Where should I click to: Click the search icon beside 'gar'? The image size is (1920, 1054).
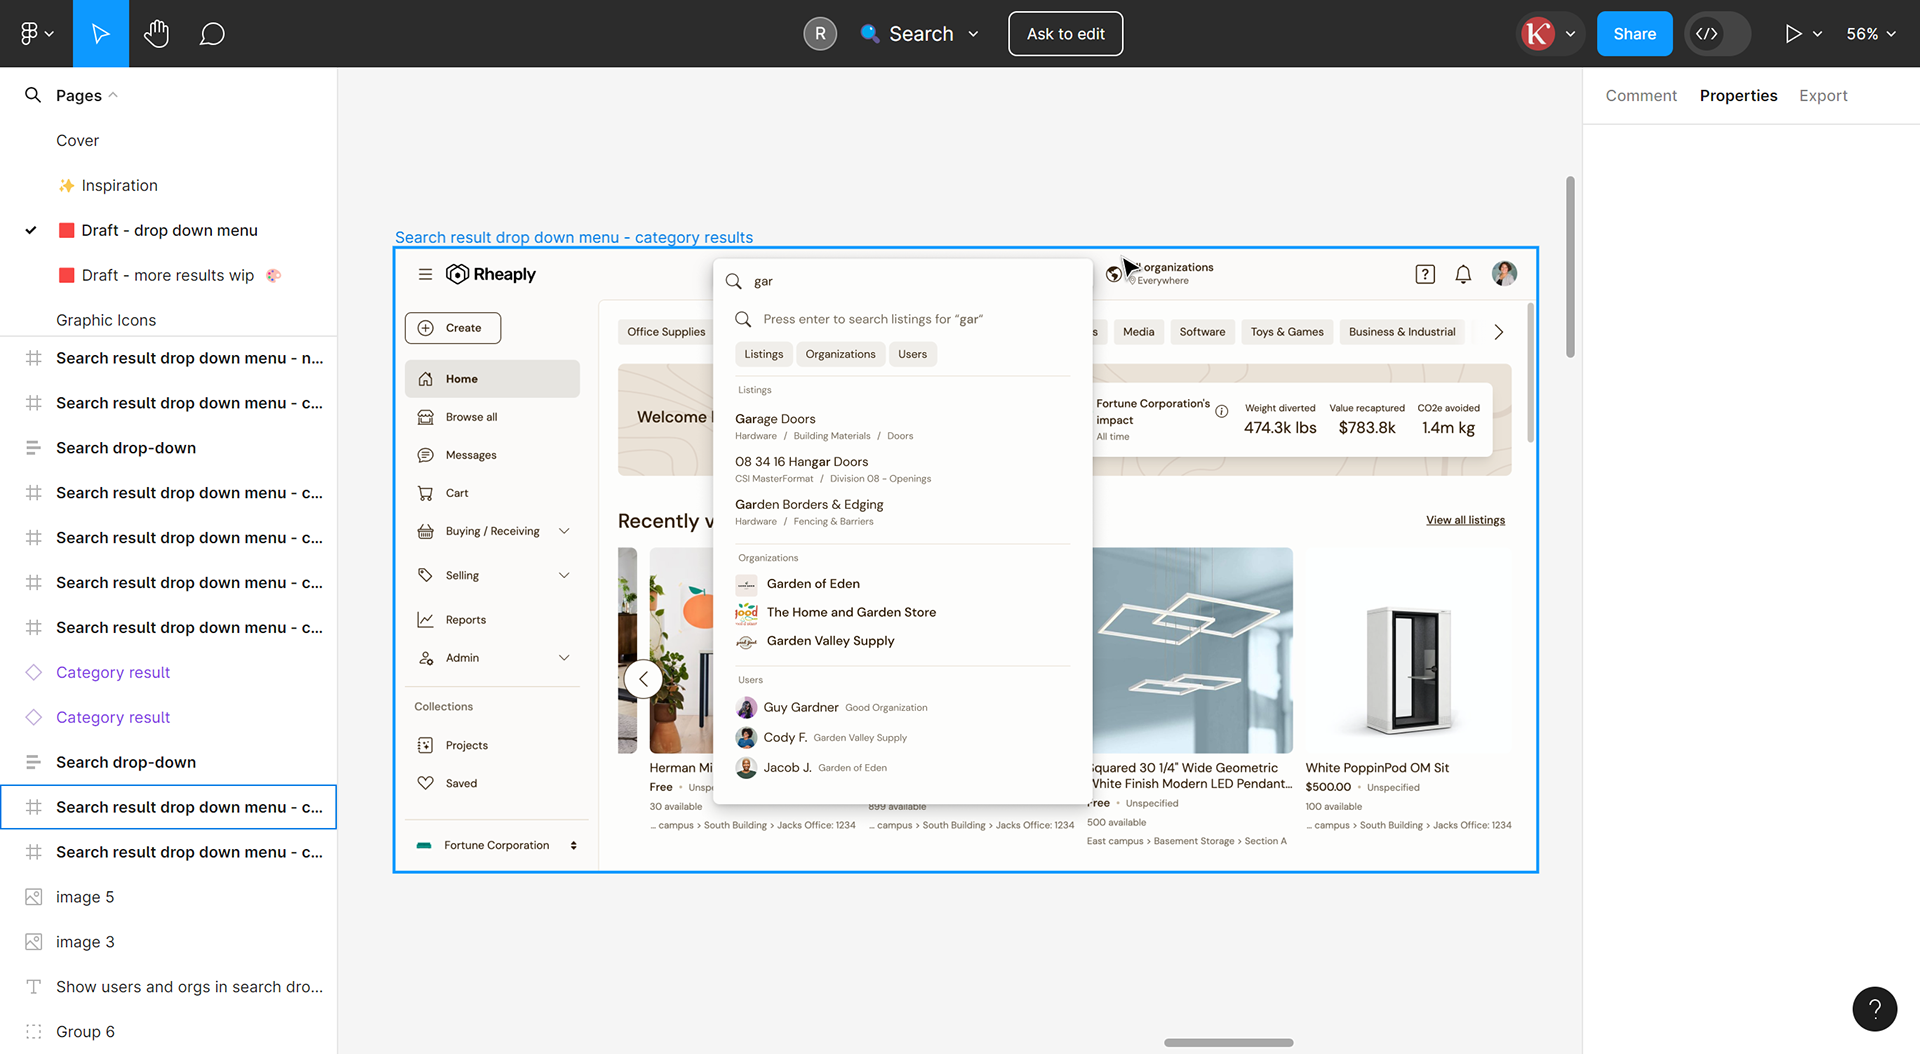tap(733, 281)
